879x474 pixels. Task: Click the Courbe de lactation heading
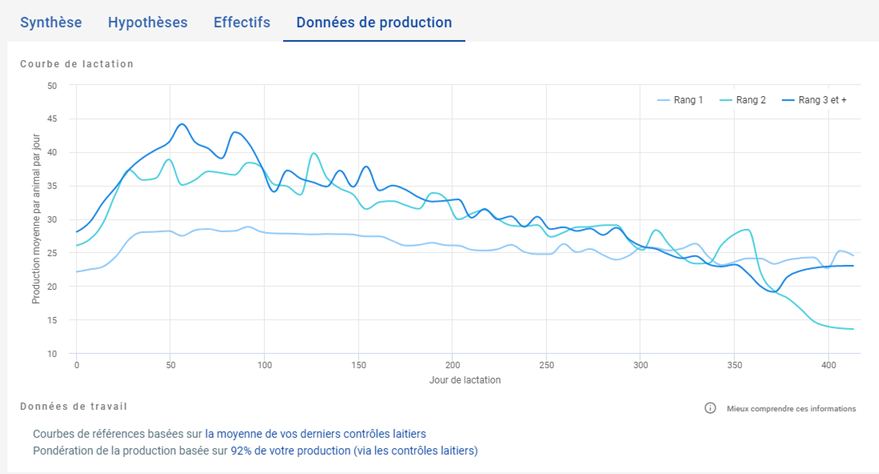[77, 64]
